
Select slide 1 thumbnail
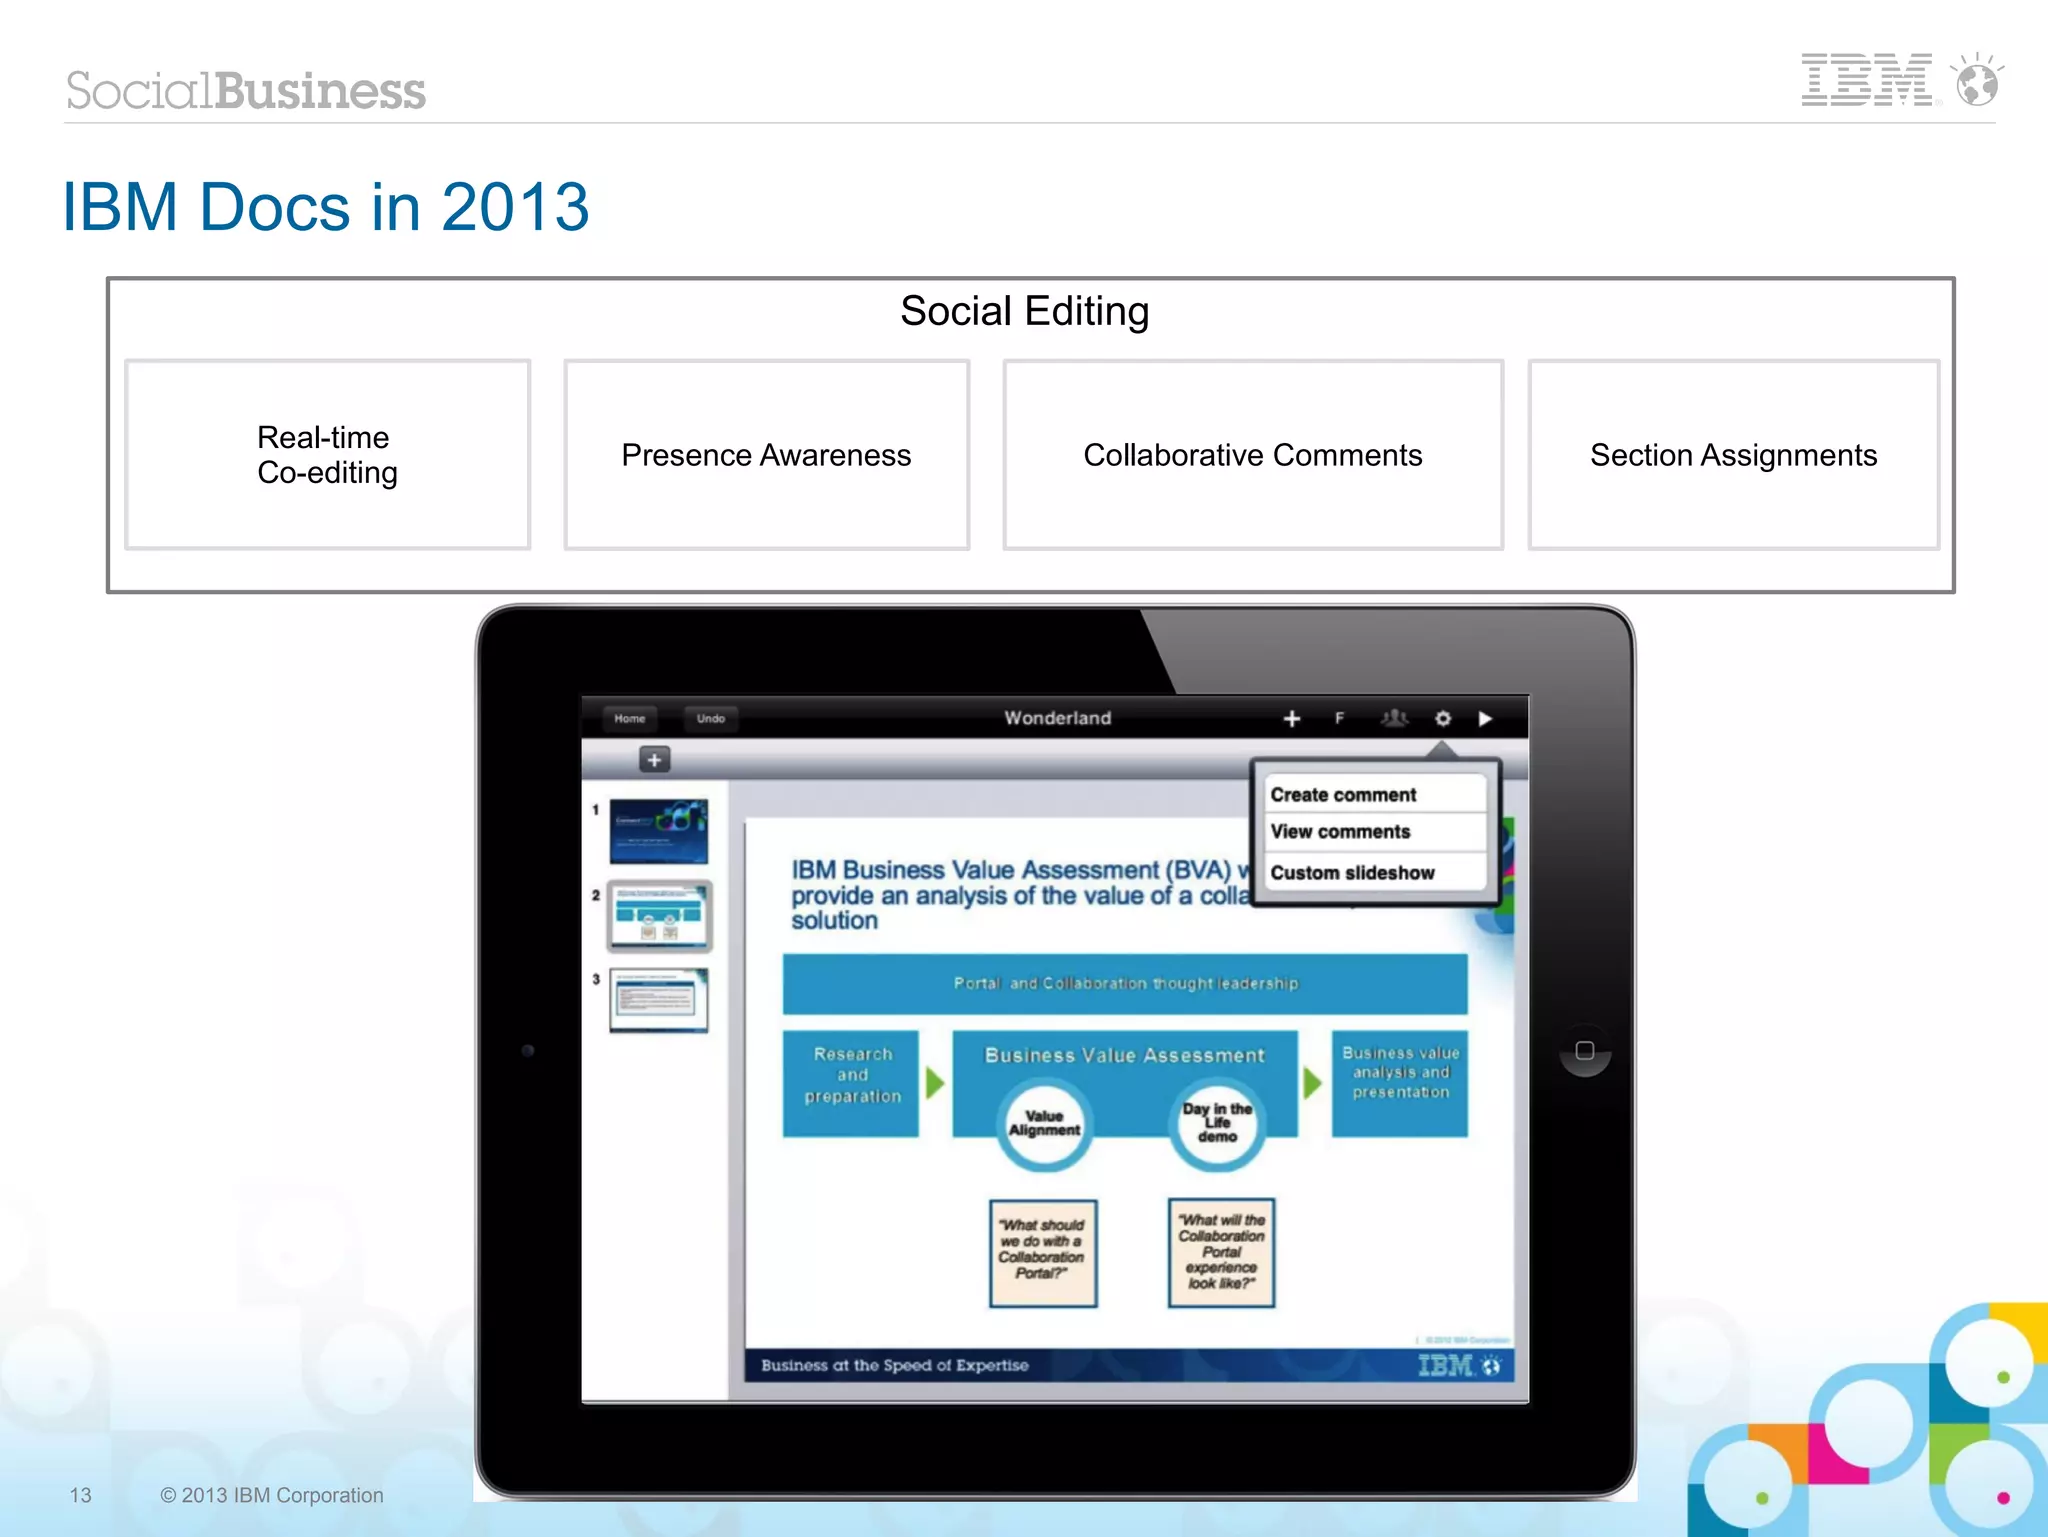(658, 830)
